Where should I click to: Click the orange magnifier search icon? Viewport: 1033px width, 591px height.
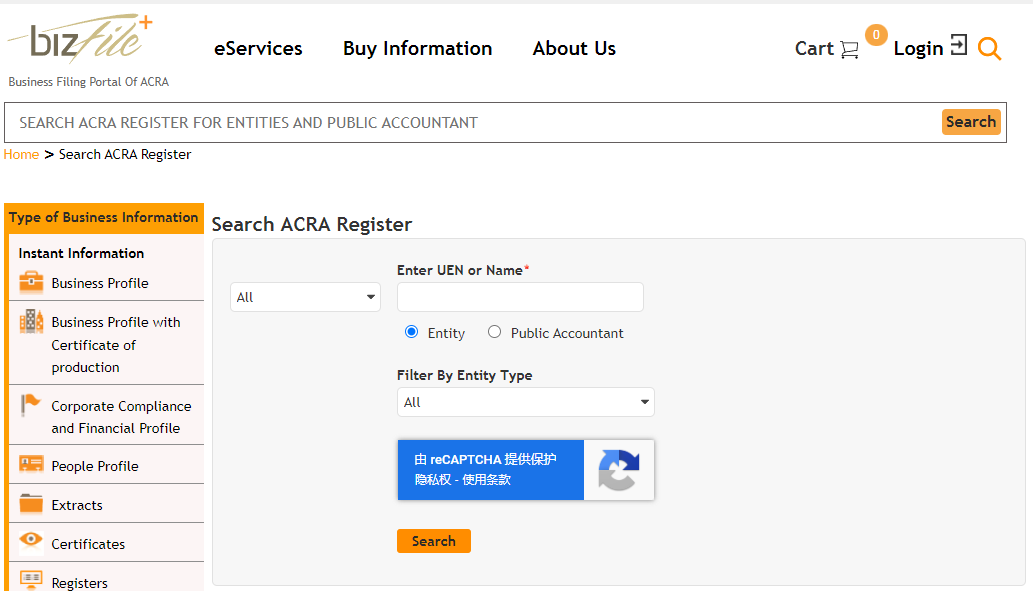point(989,49)
